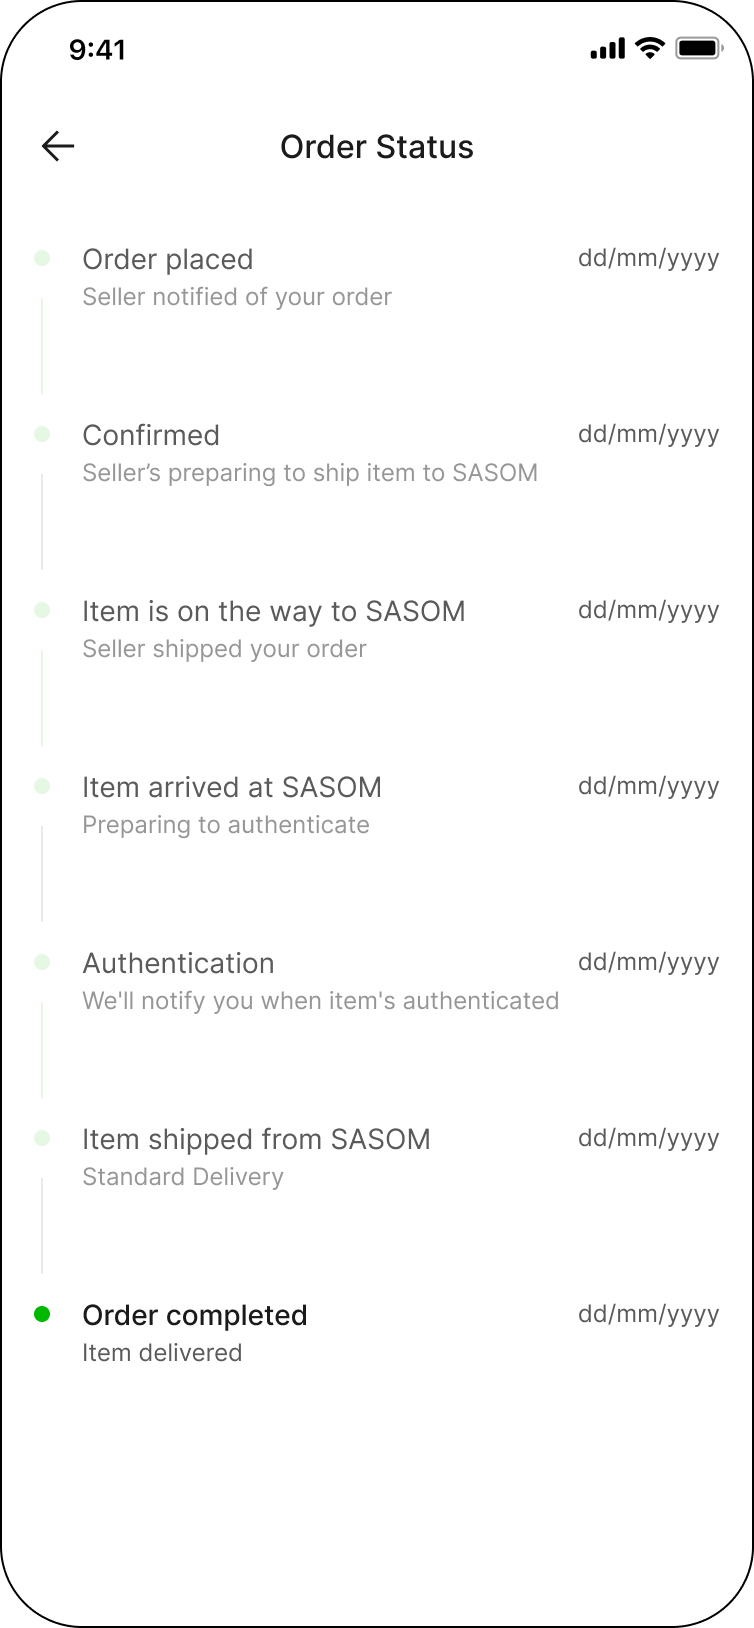Image resolution: width=754 pixels, height=1628 pixels.
Task: Click the green Order completed status dot
Action: point(42,1314)
